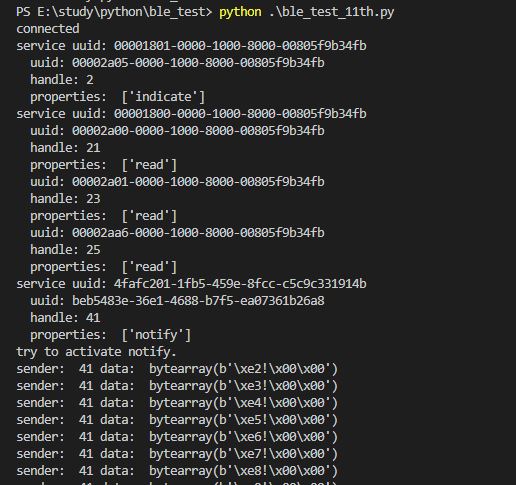Image resolution: width=516 pixels, height=485 pixels.
Task: Click uuid beb5483e characteristic line
Action: point(177,301)
